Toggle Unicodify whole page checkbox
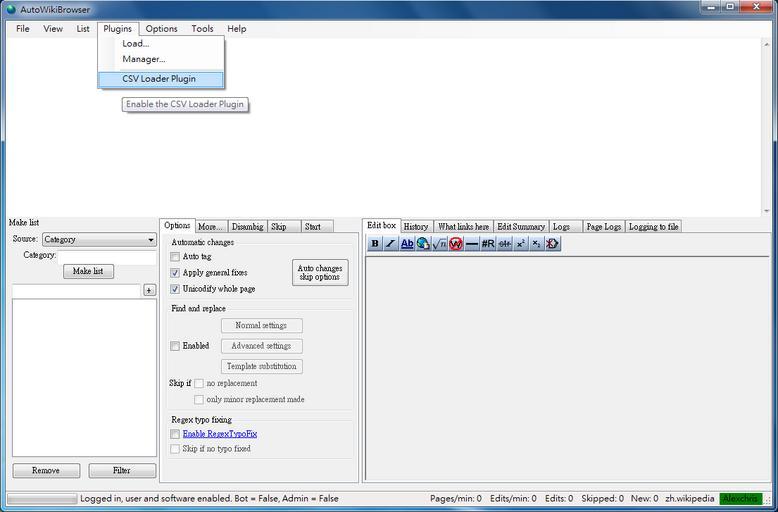Viewport: 778px width, 512px height. (175, 289)
